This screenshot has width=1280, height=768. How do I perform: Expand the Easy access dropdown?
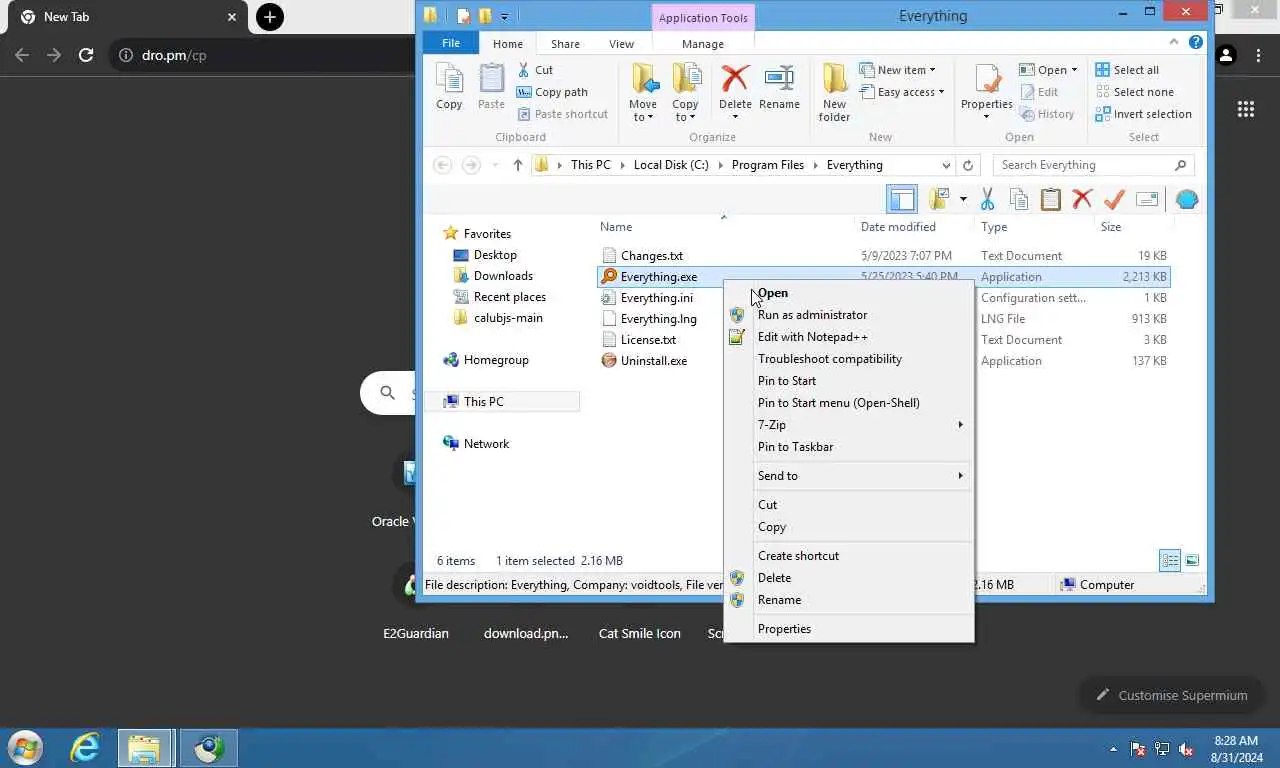coord(901,92)
